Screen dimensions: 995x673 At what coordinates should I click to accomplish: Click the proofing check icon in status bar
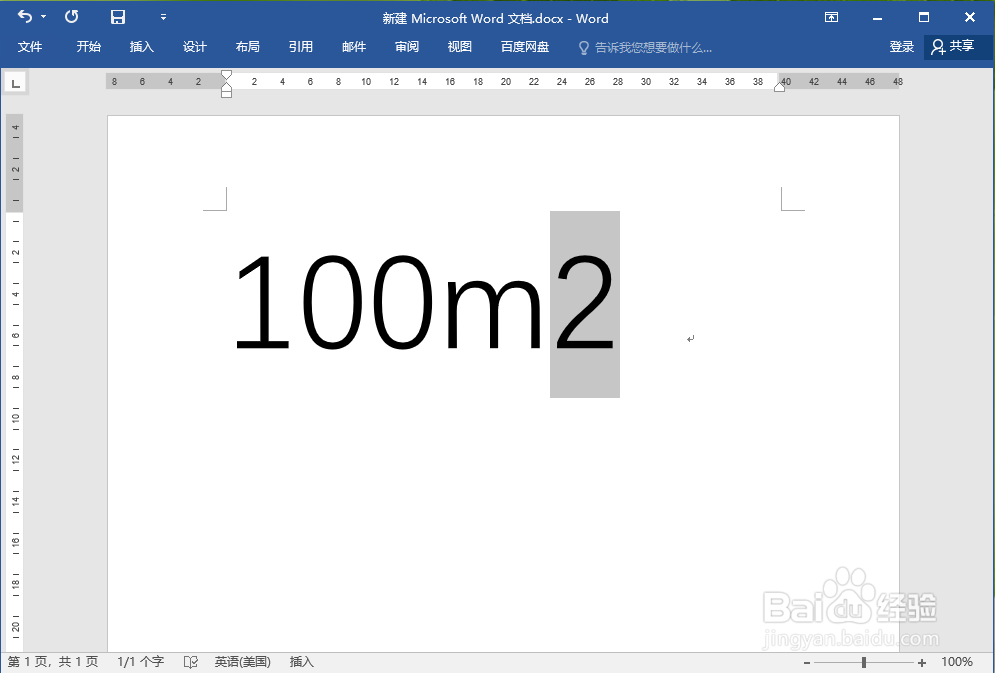190,661
